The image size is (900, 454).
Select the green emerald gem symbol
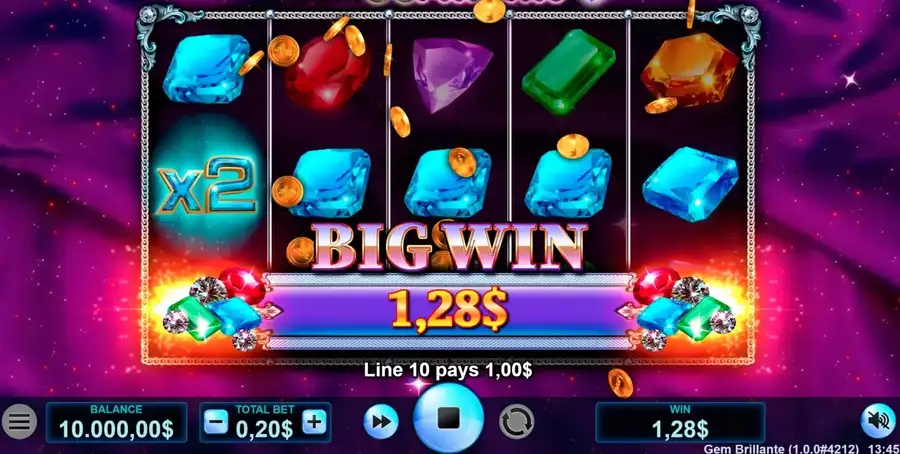pyautogui.click(x=568, y=71)
